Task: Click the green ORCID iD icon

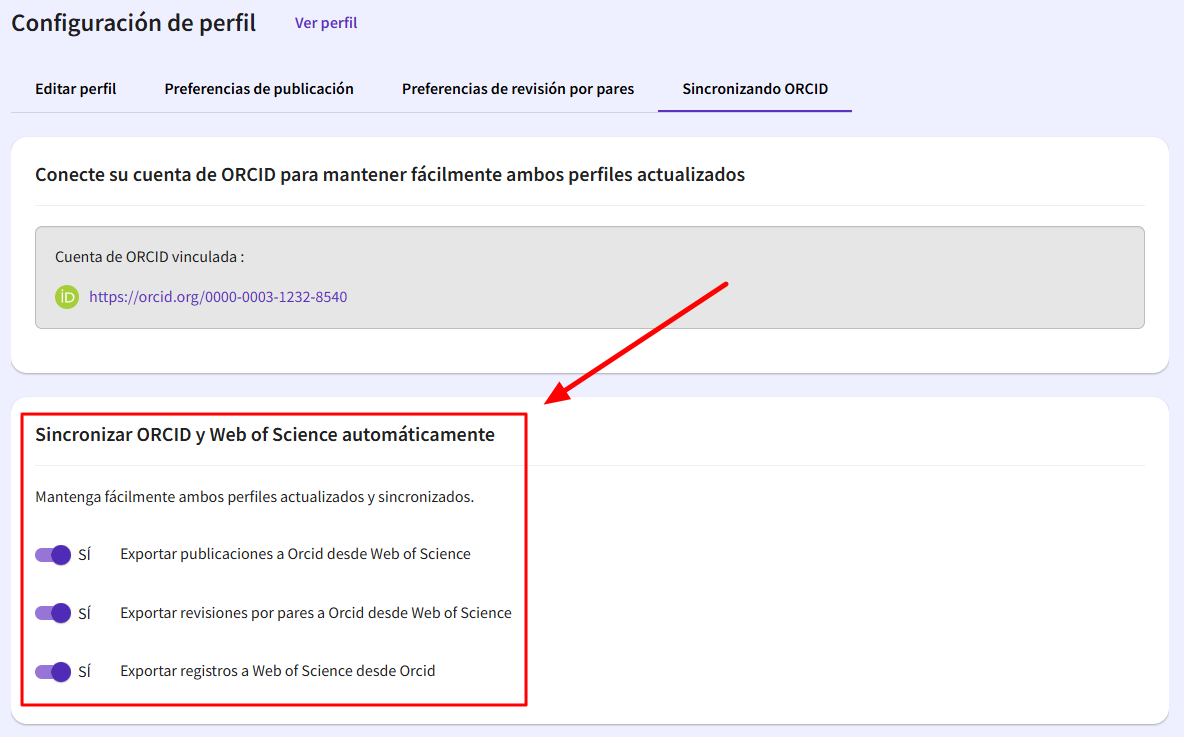Action: (67, 297)
